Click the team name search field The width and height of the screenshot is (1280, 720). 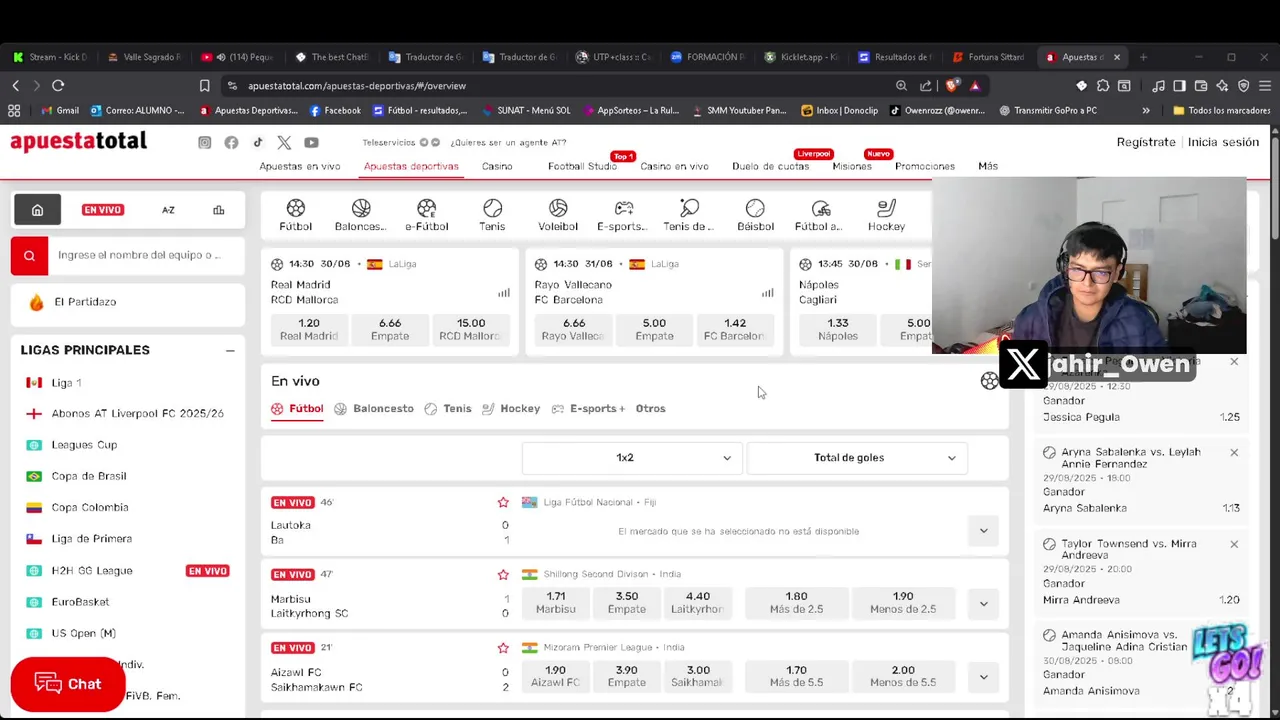coord(146,256)
